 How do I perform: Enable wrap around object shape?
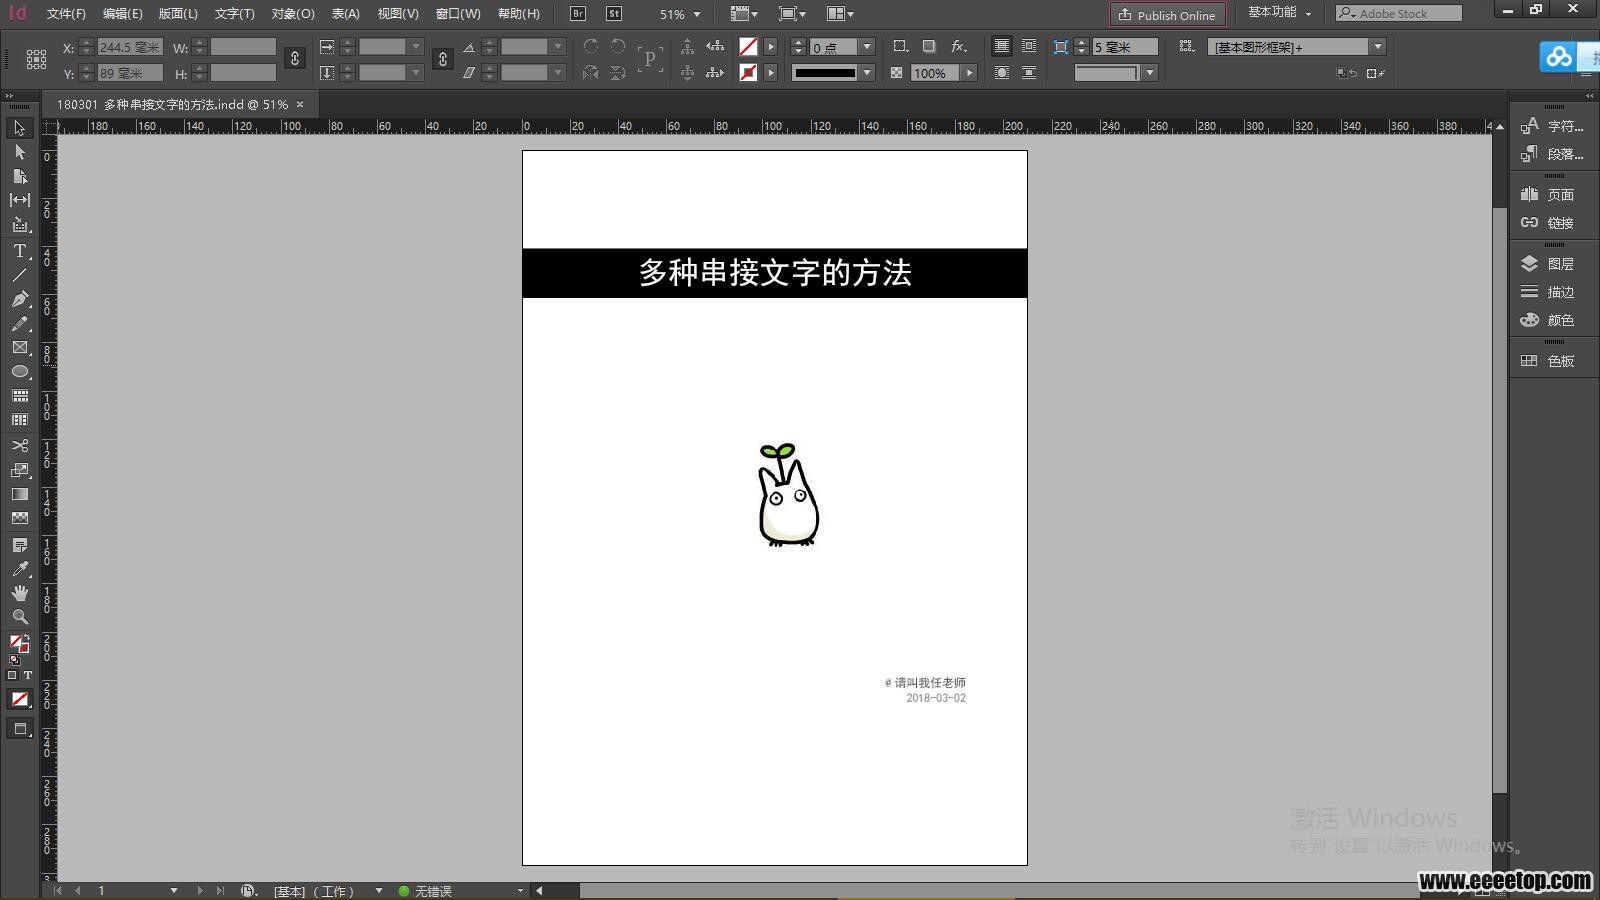pyautogui.click(x=1001, y=73)
